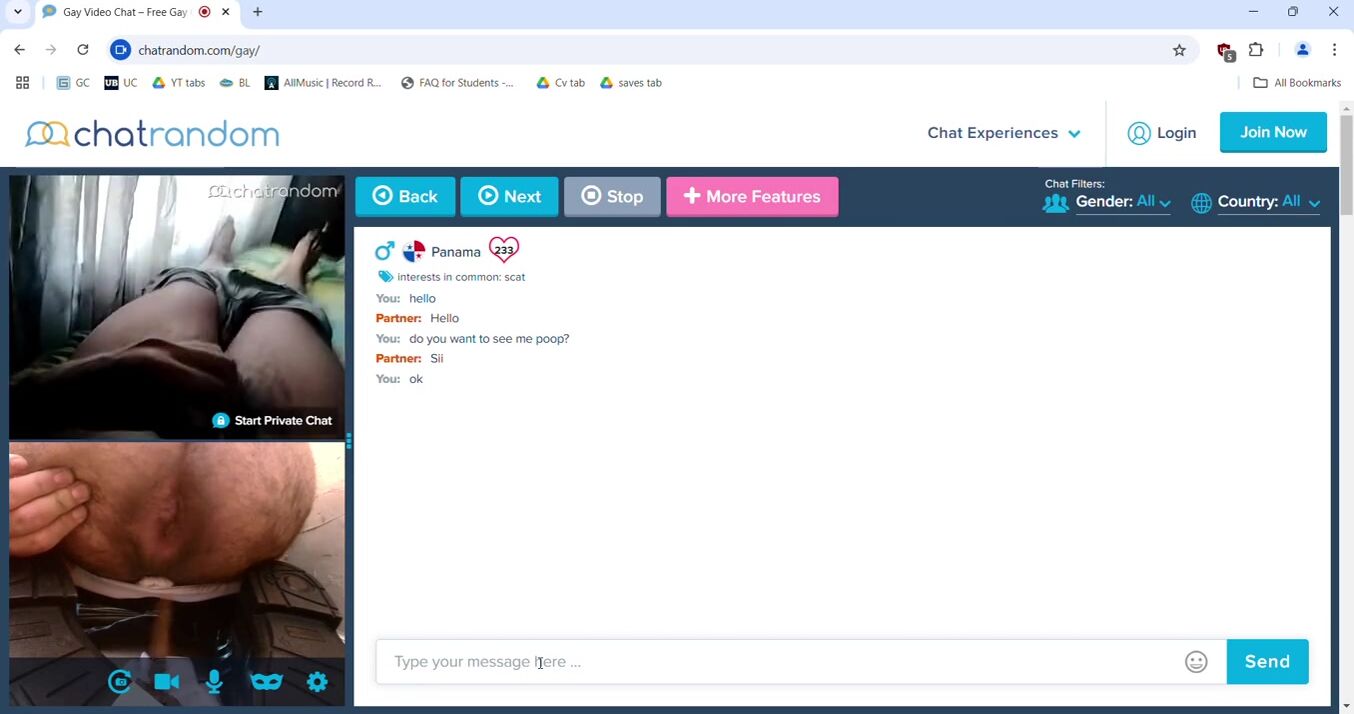Open the emoji picker in message box

coord(1196,662)
